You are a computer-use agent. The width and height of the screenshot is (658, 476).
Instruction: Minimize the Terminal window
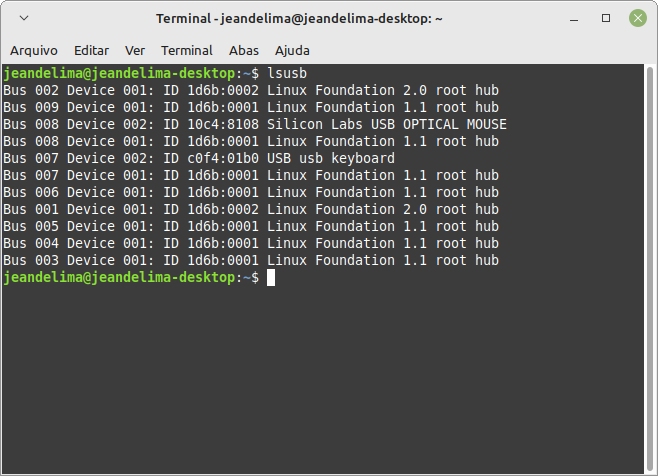(x=574, y=19)
